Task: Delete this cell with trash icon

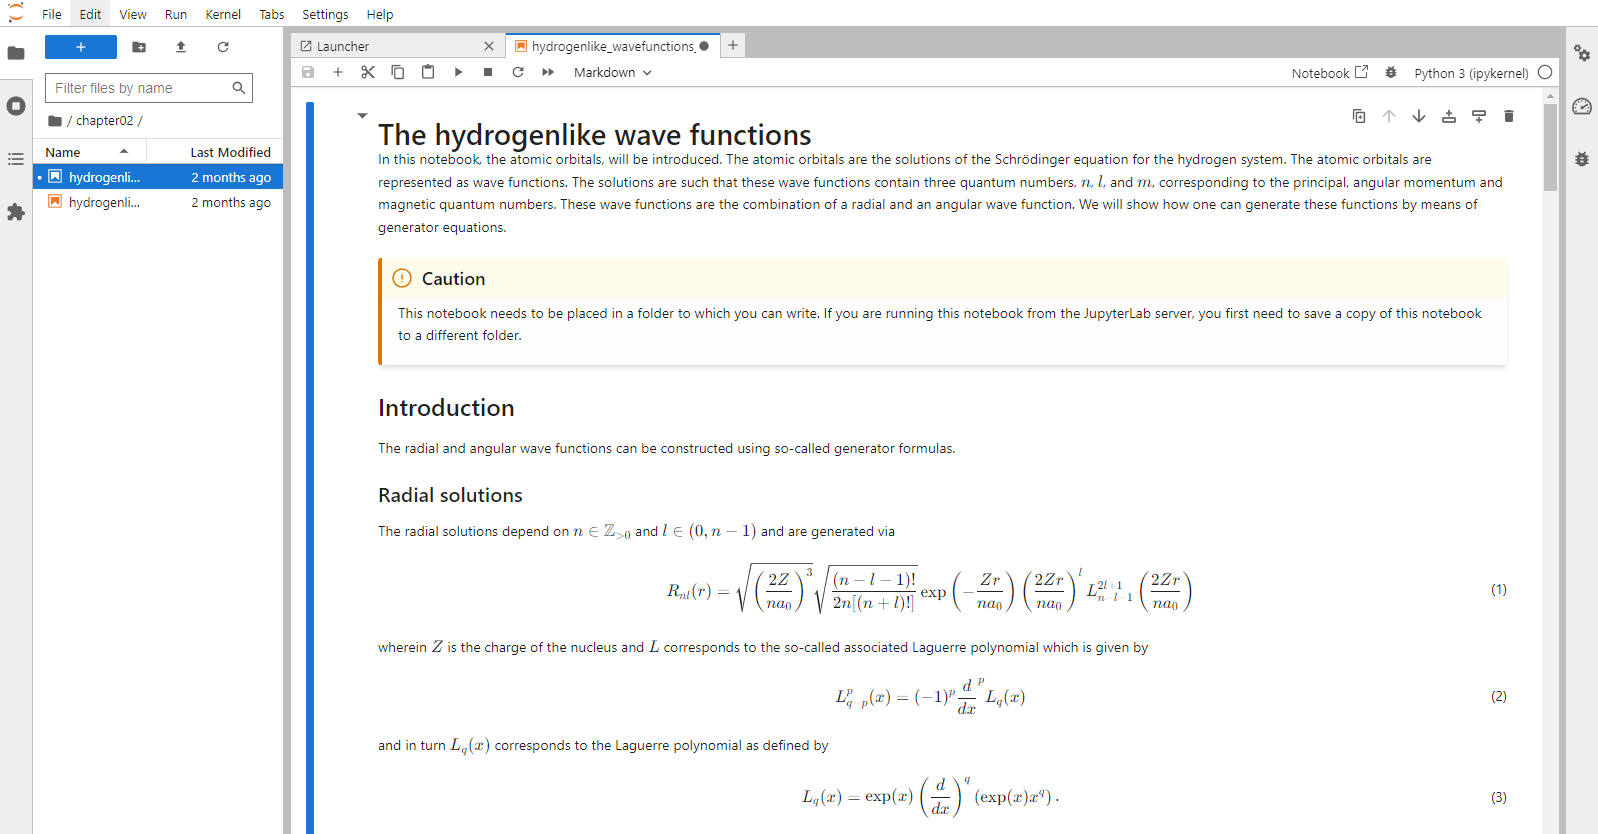Action: [x=1509, y=116]
